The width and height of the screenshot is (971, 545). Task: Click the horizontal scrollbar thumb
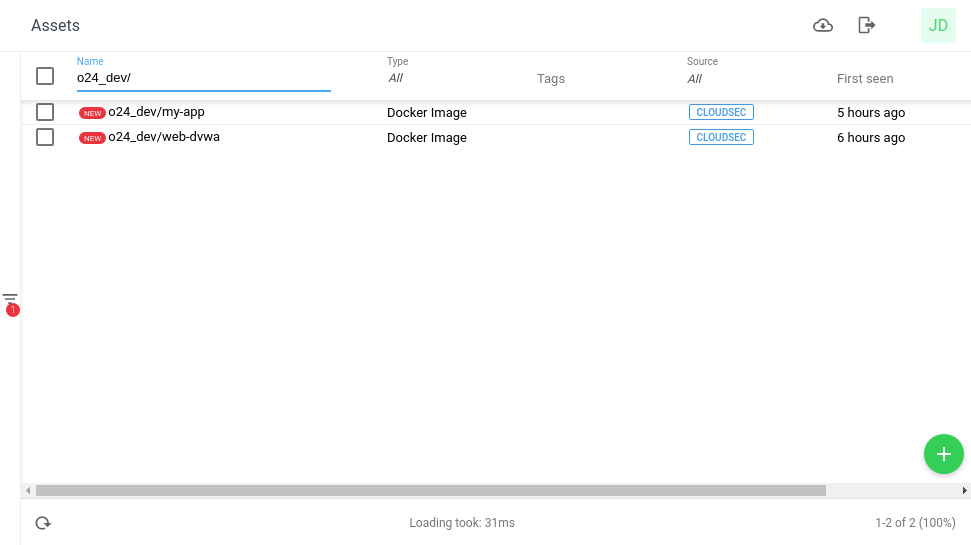pyautogui.click(x=430, y=491)
